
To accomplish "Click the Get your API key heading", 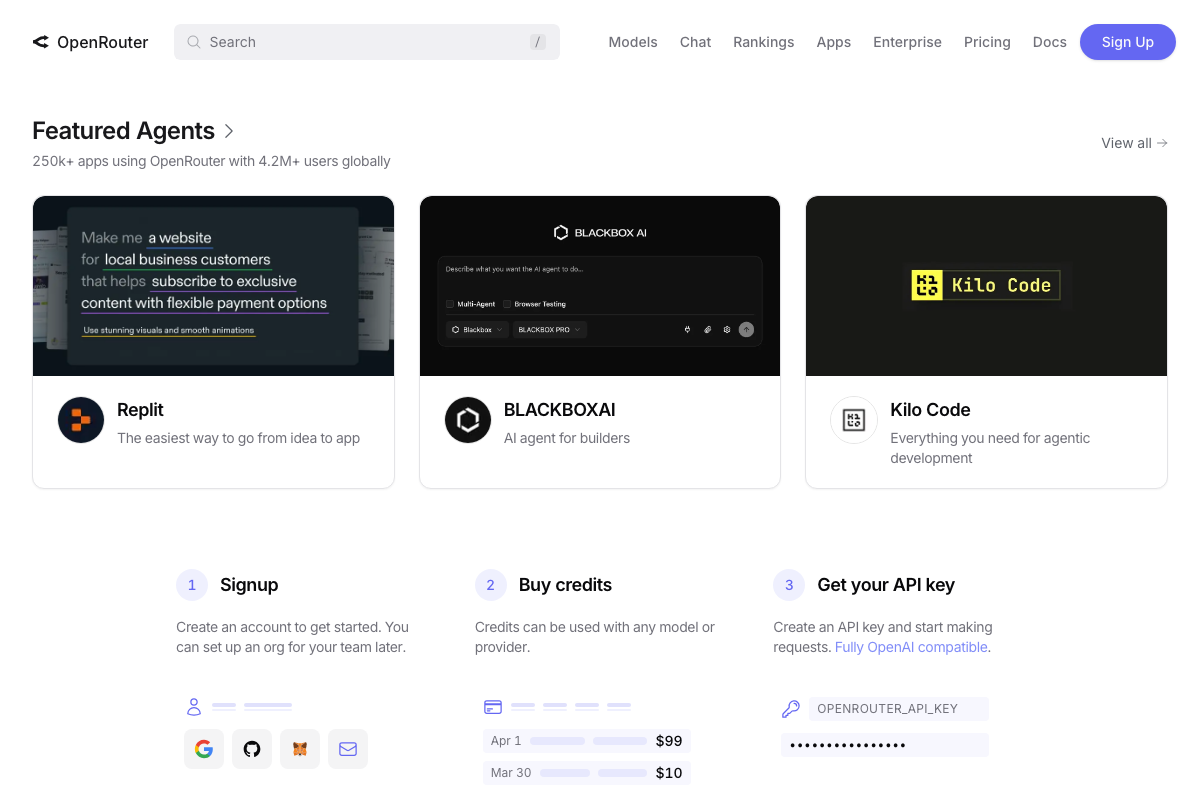I will point(886,585).
